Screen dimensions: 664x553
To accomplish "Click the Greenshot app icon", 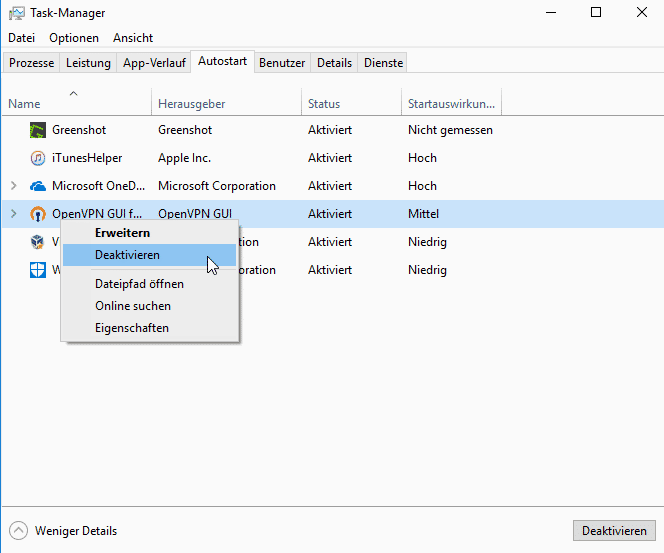I will click(x=38, y=130).
